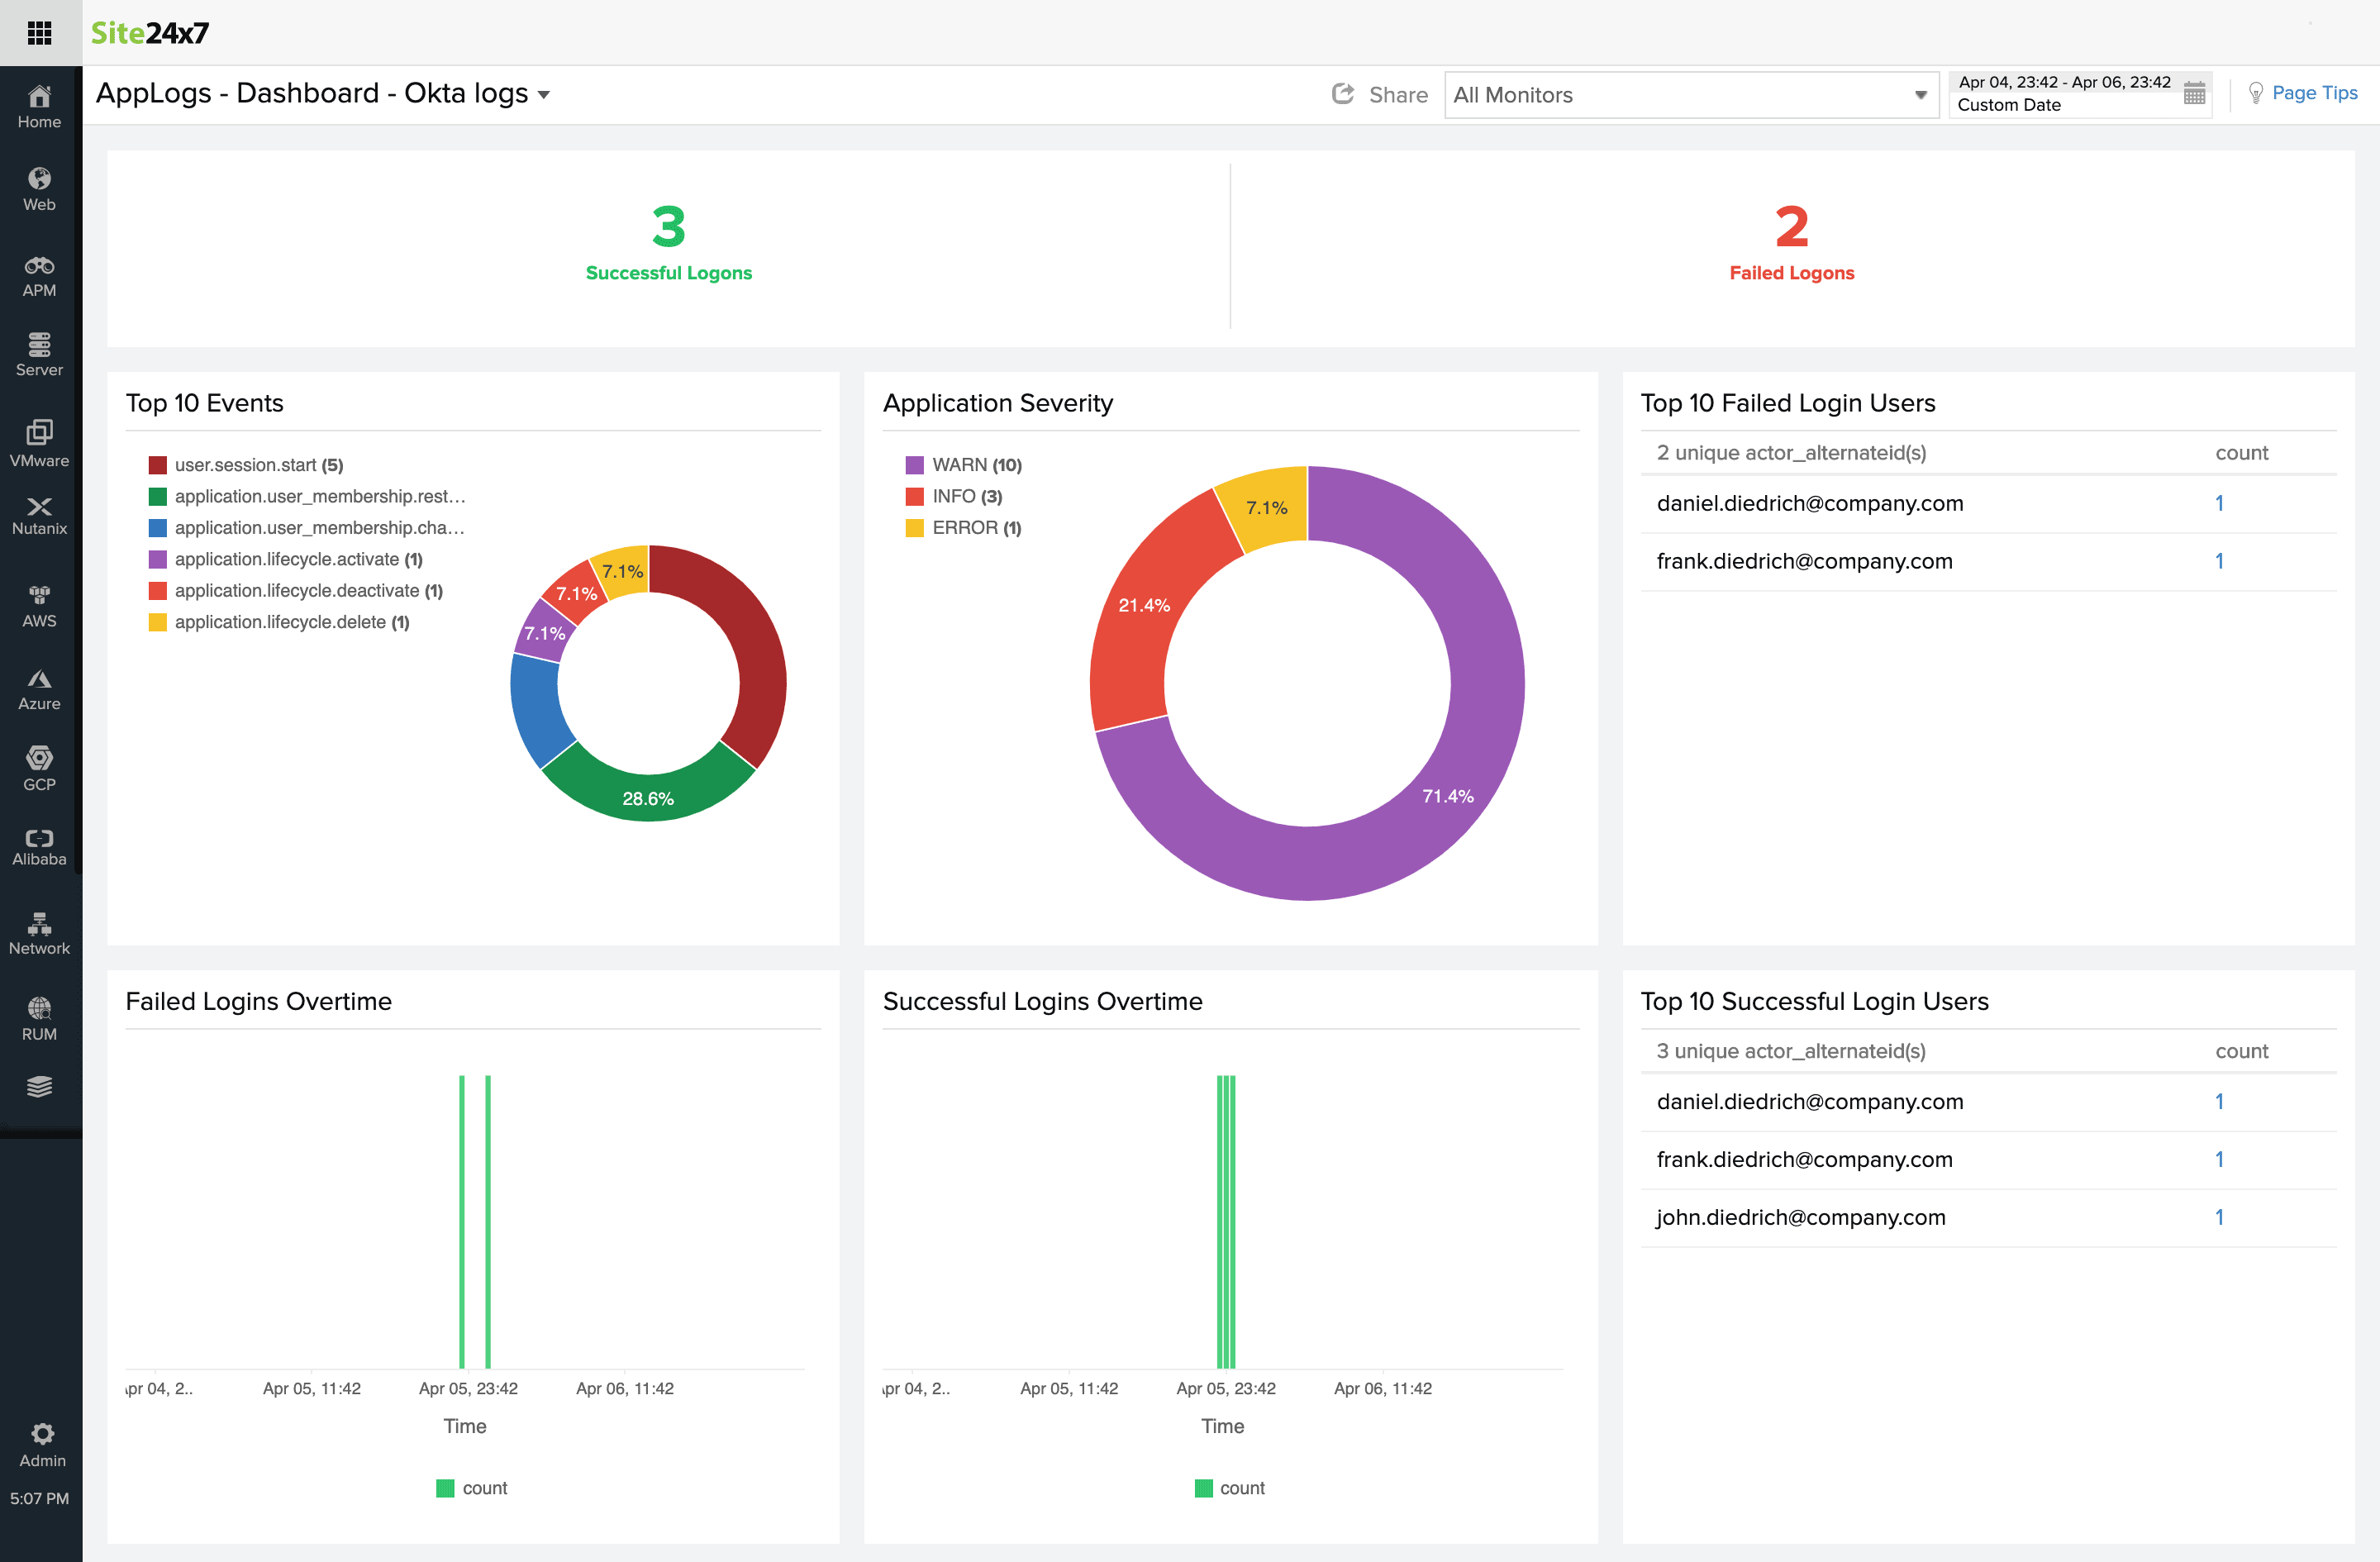Toggle the WARN legend entry in Application Severity
Screen dimensions: 2380x1562
click(963, 464)
